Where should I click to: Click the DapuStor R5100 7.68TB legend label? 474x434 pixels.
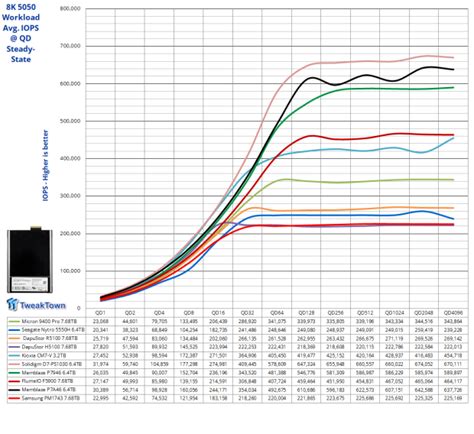point(51,338)
